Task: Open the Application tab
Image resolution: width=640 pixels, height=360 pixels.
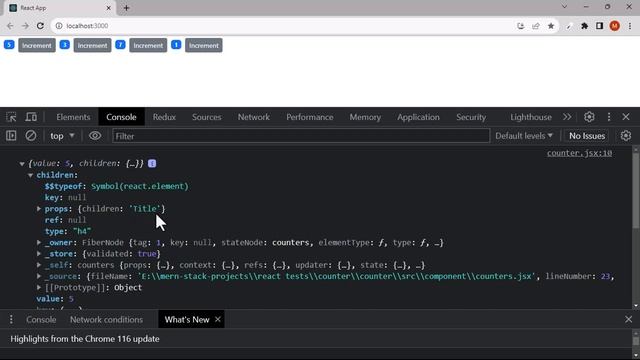Action: pyautogui.click(x=418, y=117)
